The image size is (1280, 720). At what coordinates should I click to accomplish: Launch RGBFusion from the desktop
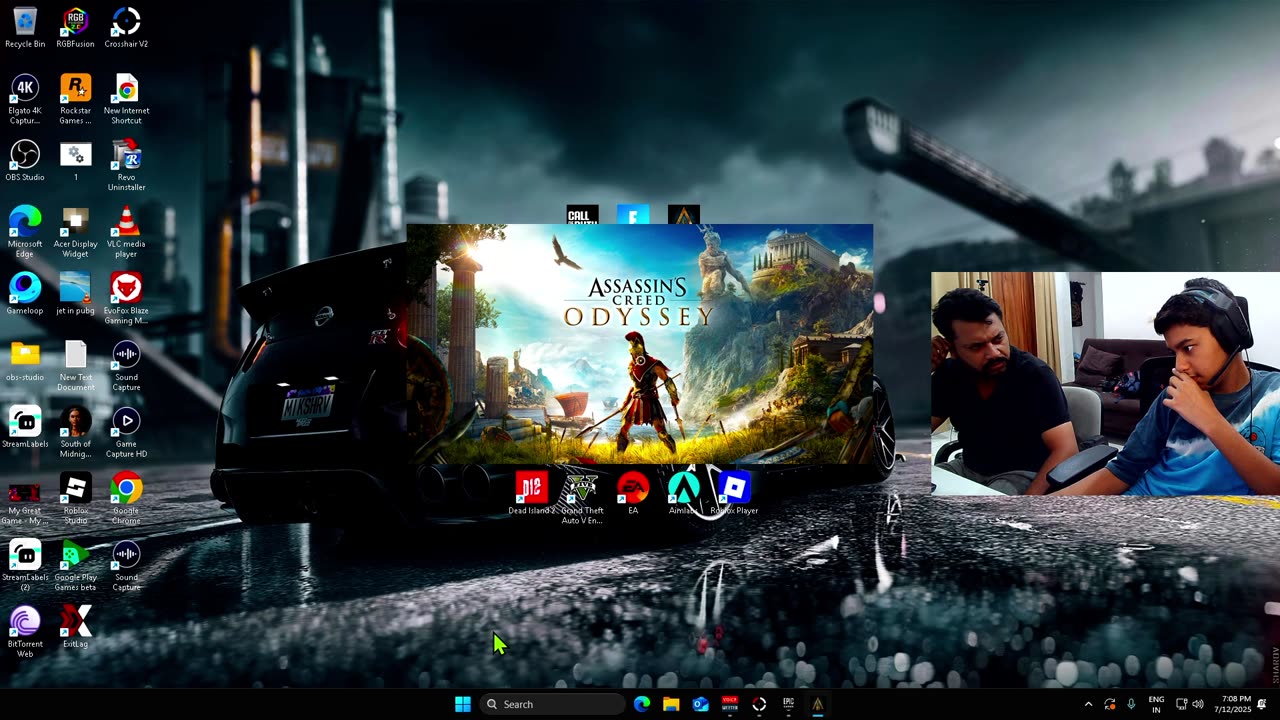click(x=75, y=28)
